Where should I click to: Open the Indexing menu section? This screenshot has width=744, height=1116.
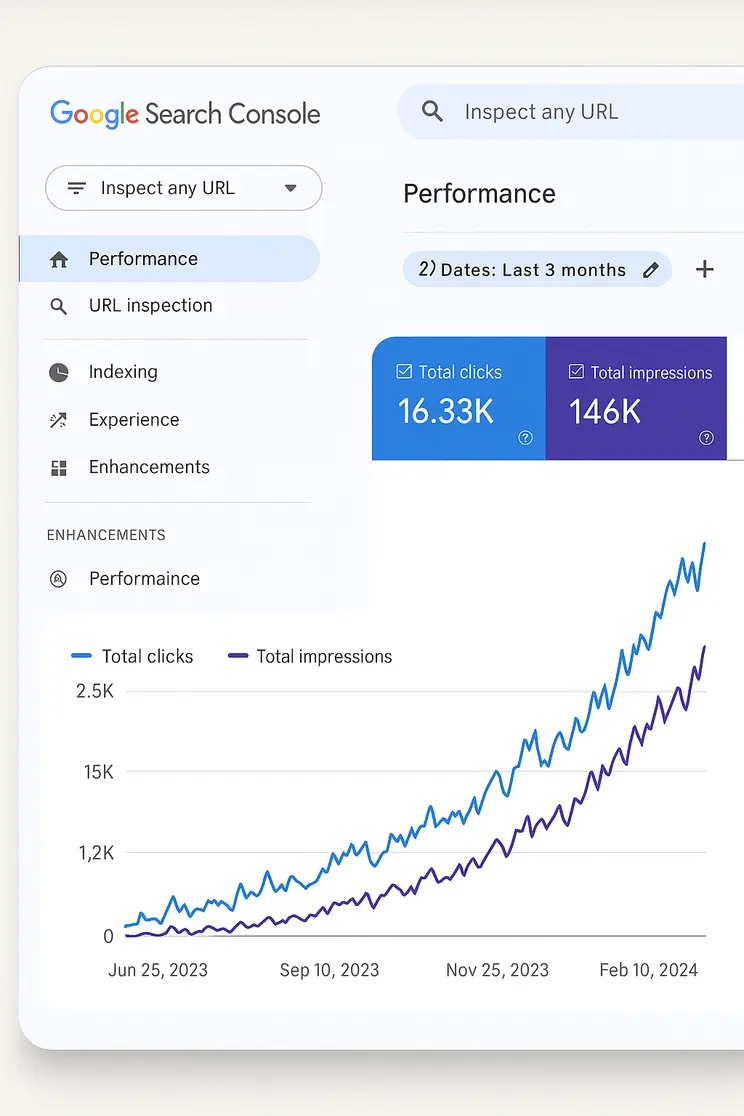point(123,372)
